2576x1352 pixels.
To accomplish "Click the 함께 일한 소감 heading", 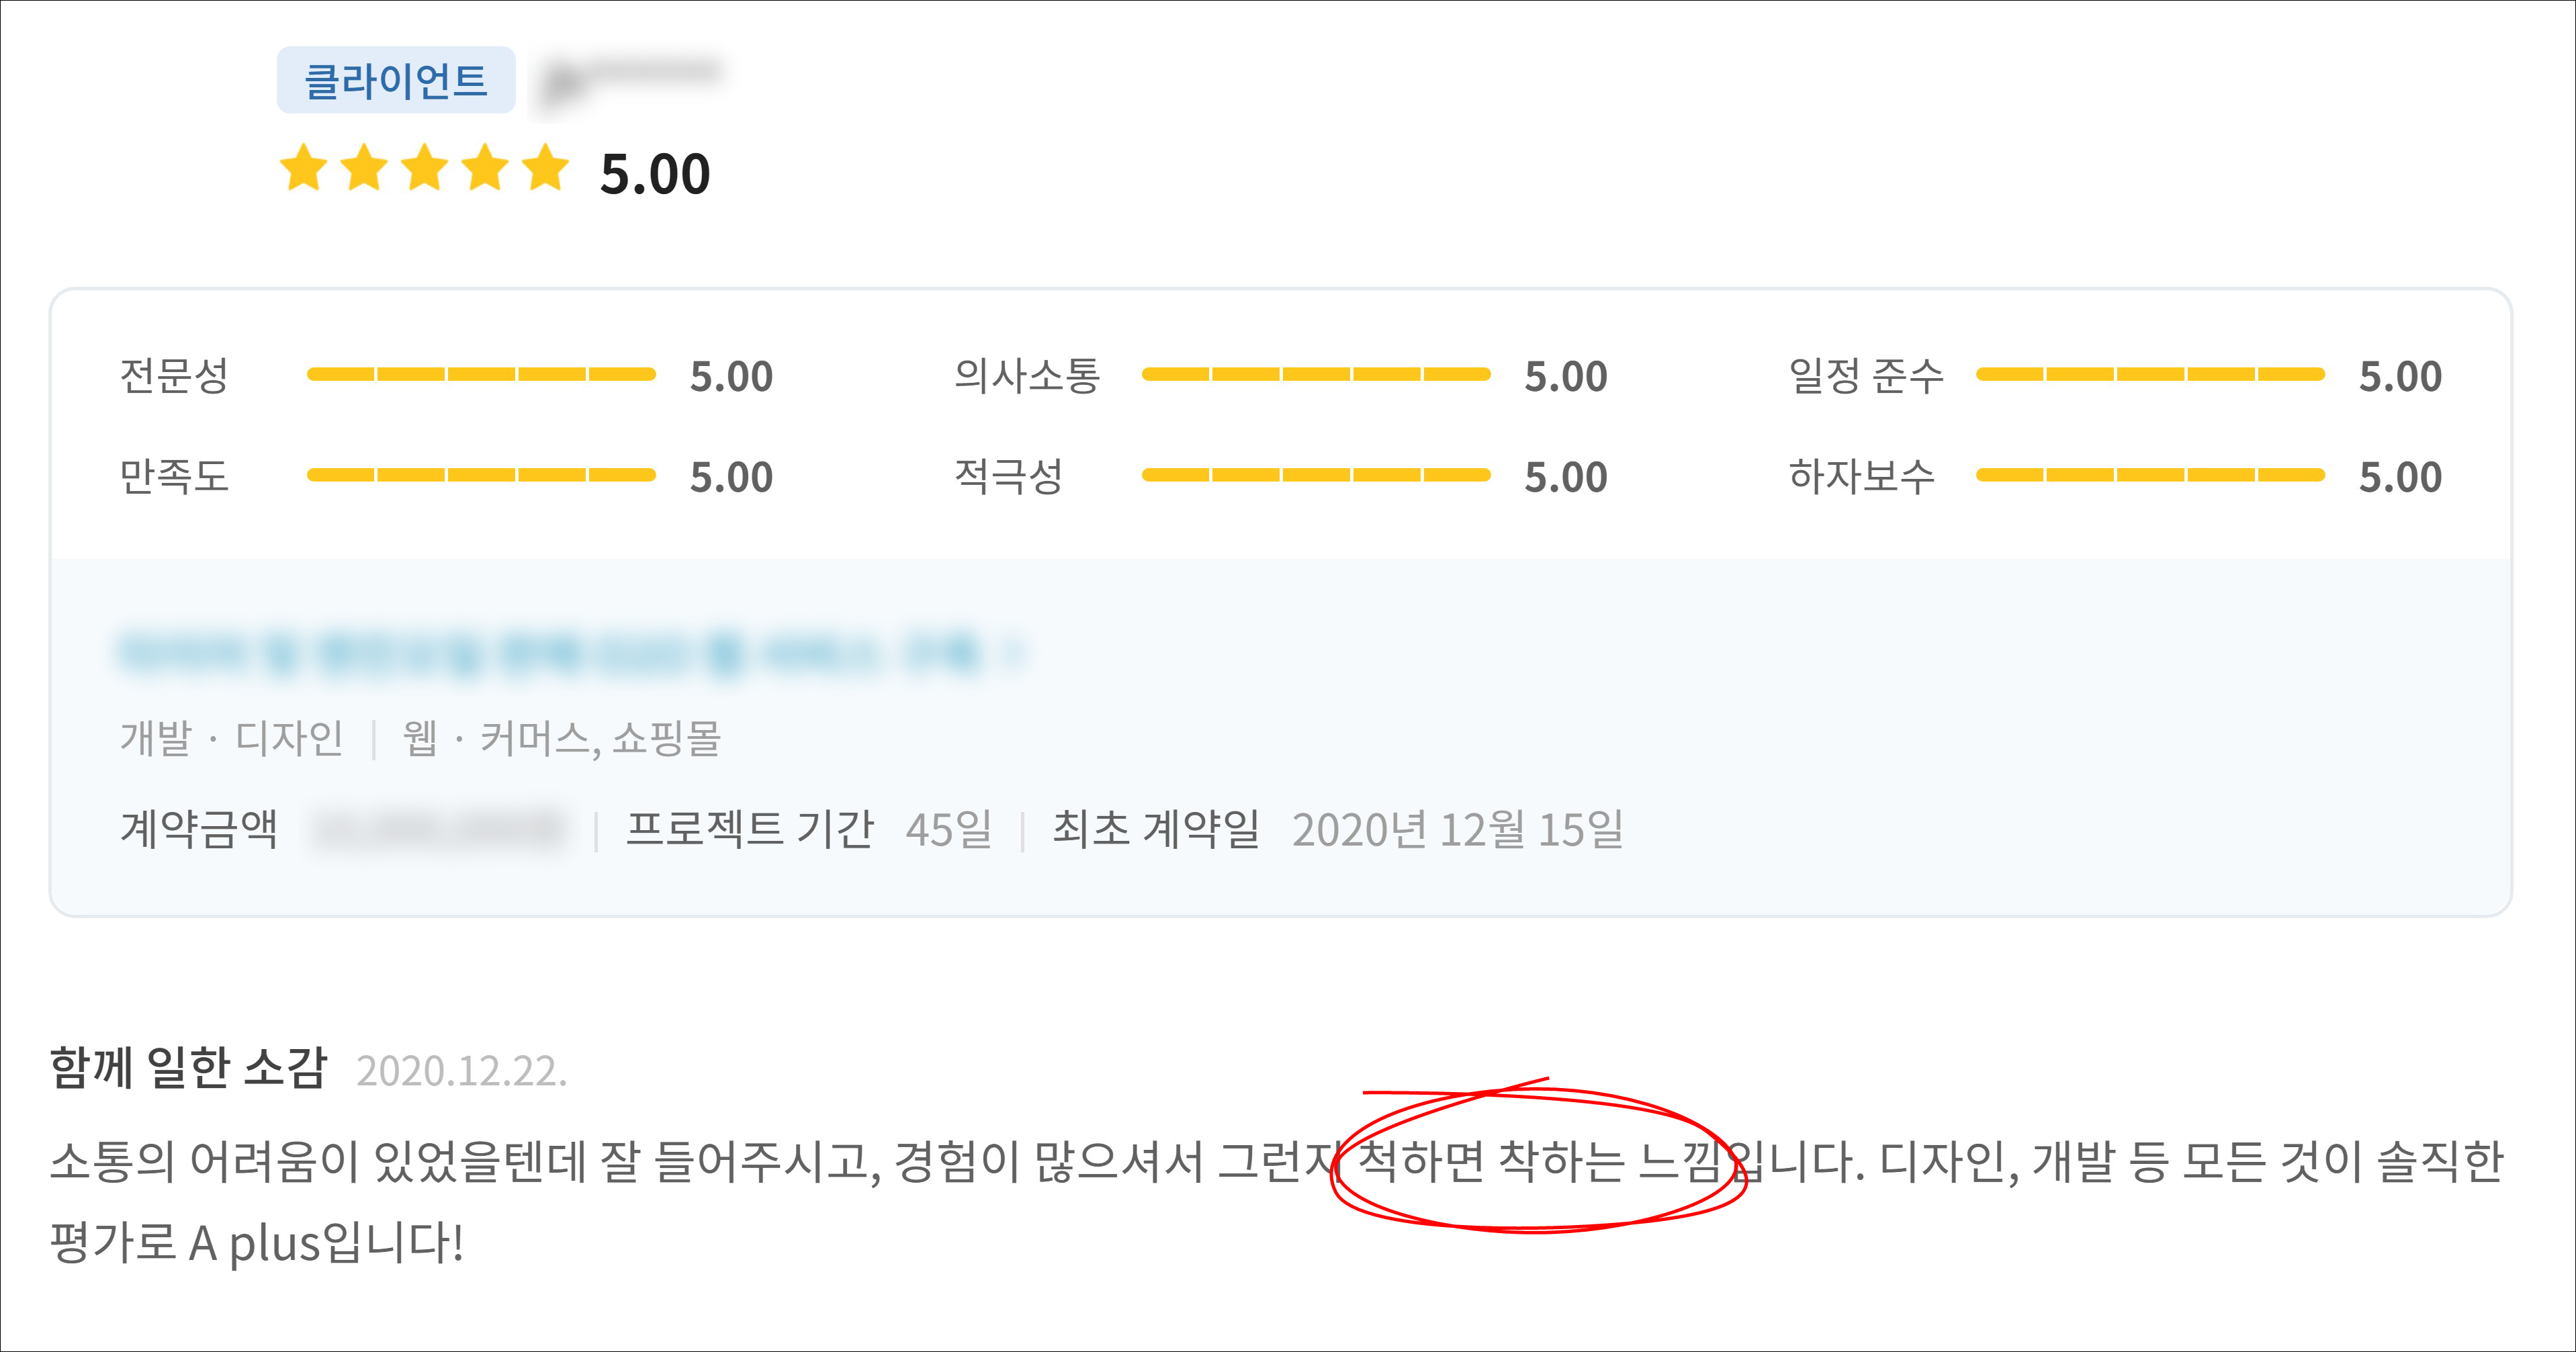I will tap(188, 1068).
